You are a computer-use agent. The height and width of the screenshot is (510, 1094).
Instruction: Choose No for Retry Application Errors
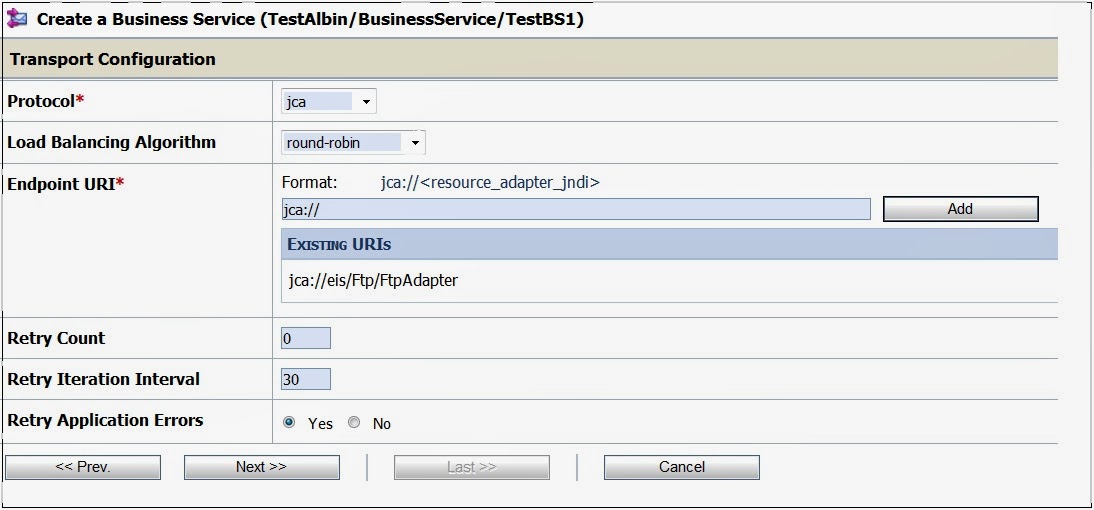click(x=354, y=422)
